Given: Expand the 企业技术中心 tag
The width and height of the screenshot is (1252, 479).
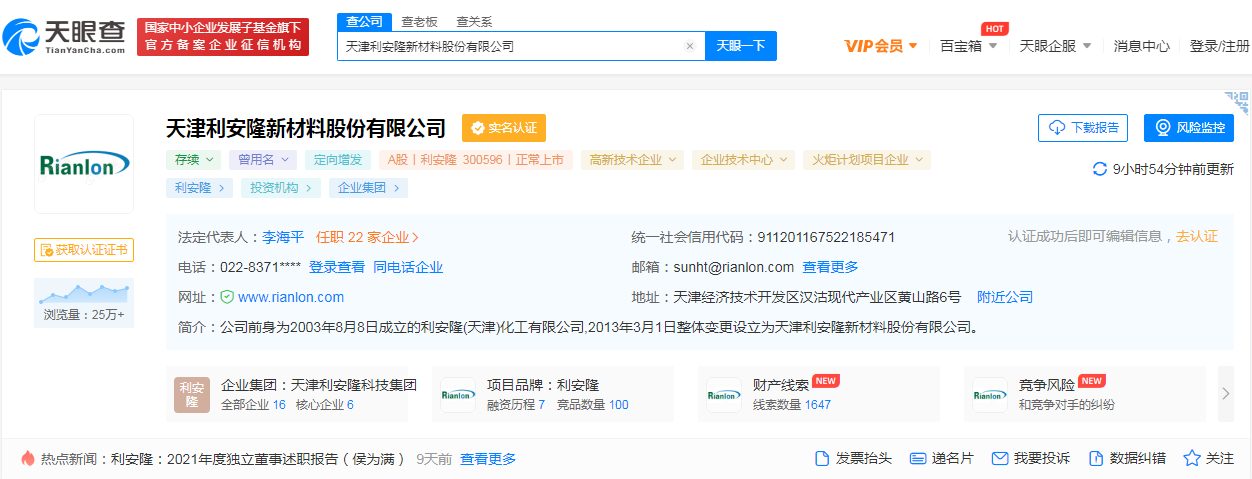Looking at the screenshot, I should coord(744,159).
